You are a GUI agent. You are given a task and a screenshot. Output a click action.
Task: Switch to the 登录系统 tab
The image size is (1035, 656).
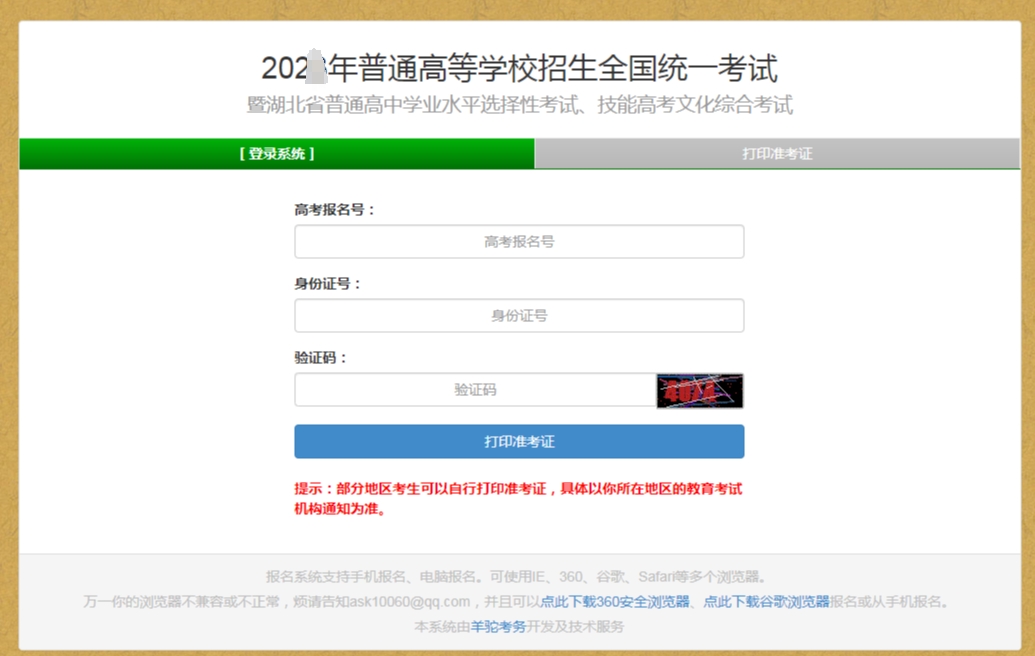click(277, 154)
